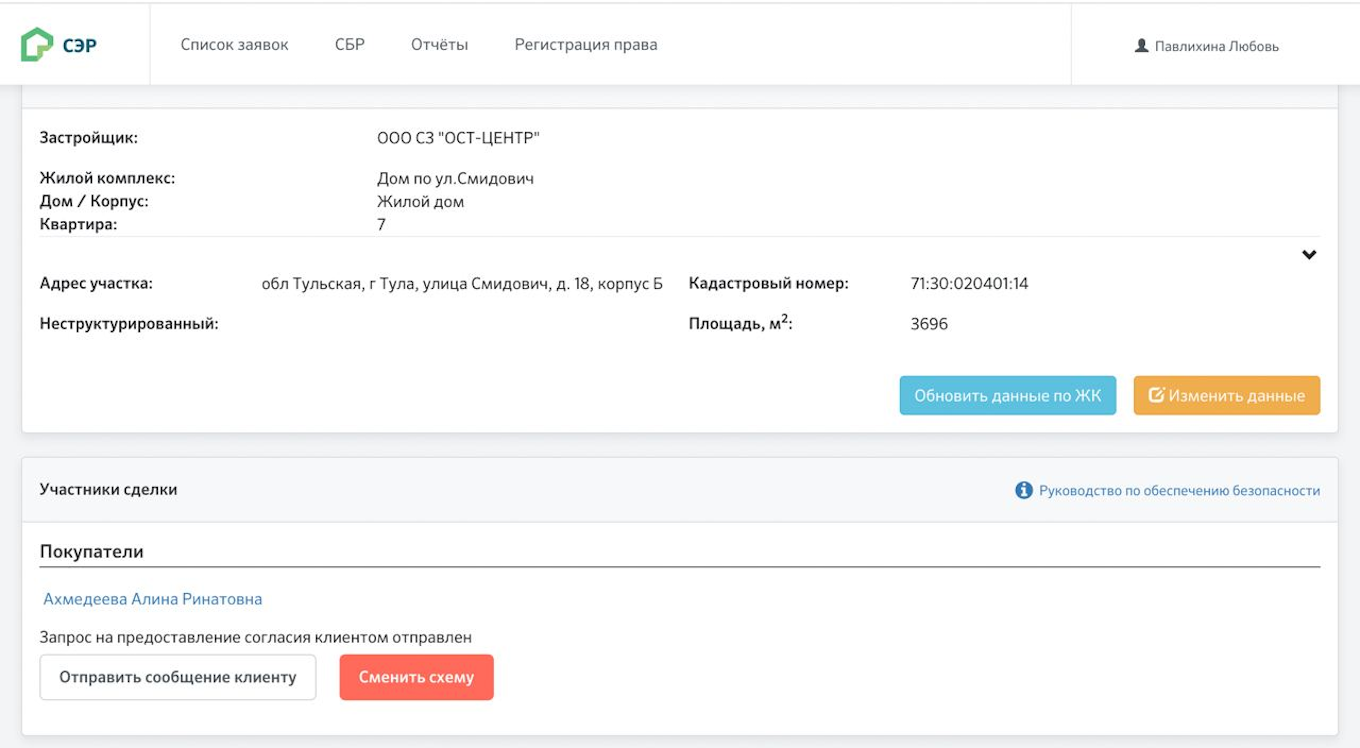Screen dimensions: 1360x748
Task: Click the Дом по ул.Смидович value
Action: pyautogui.click(x=456, y=179)
